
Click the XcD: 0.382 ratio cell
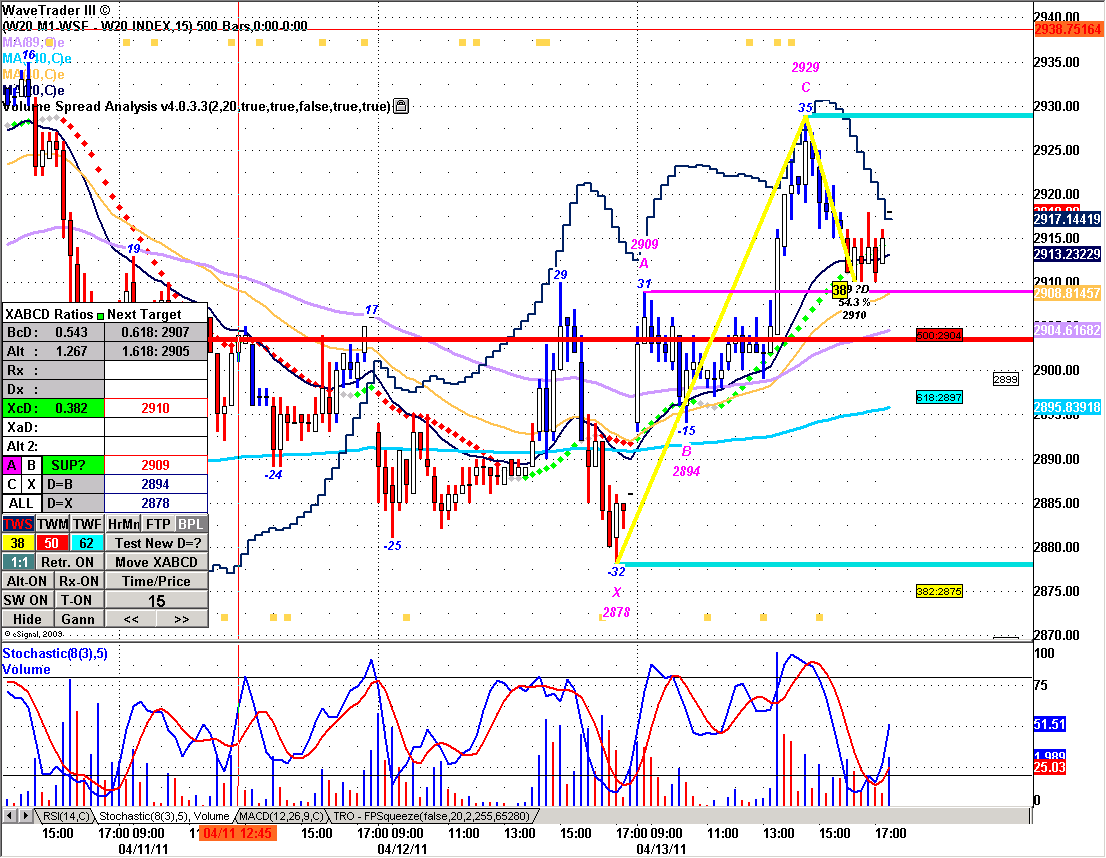click(53, 408)
